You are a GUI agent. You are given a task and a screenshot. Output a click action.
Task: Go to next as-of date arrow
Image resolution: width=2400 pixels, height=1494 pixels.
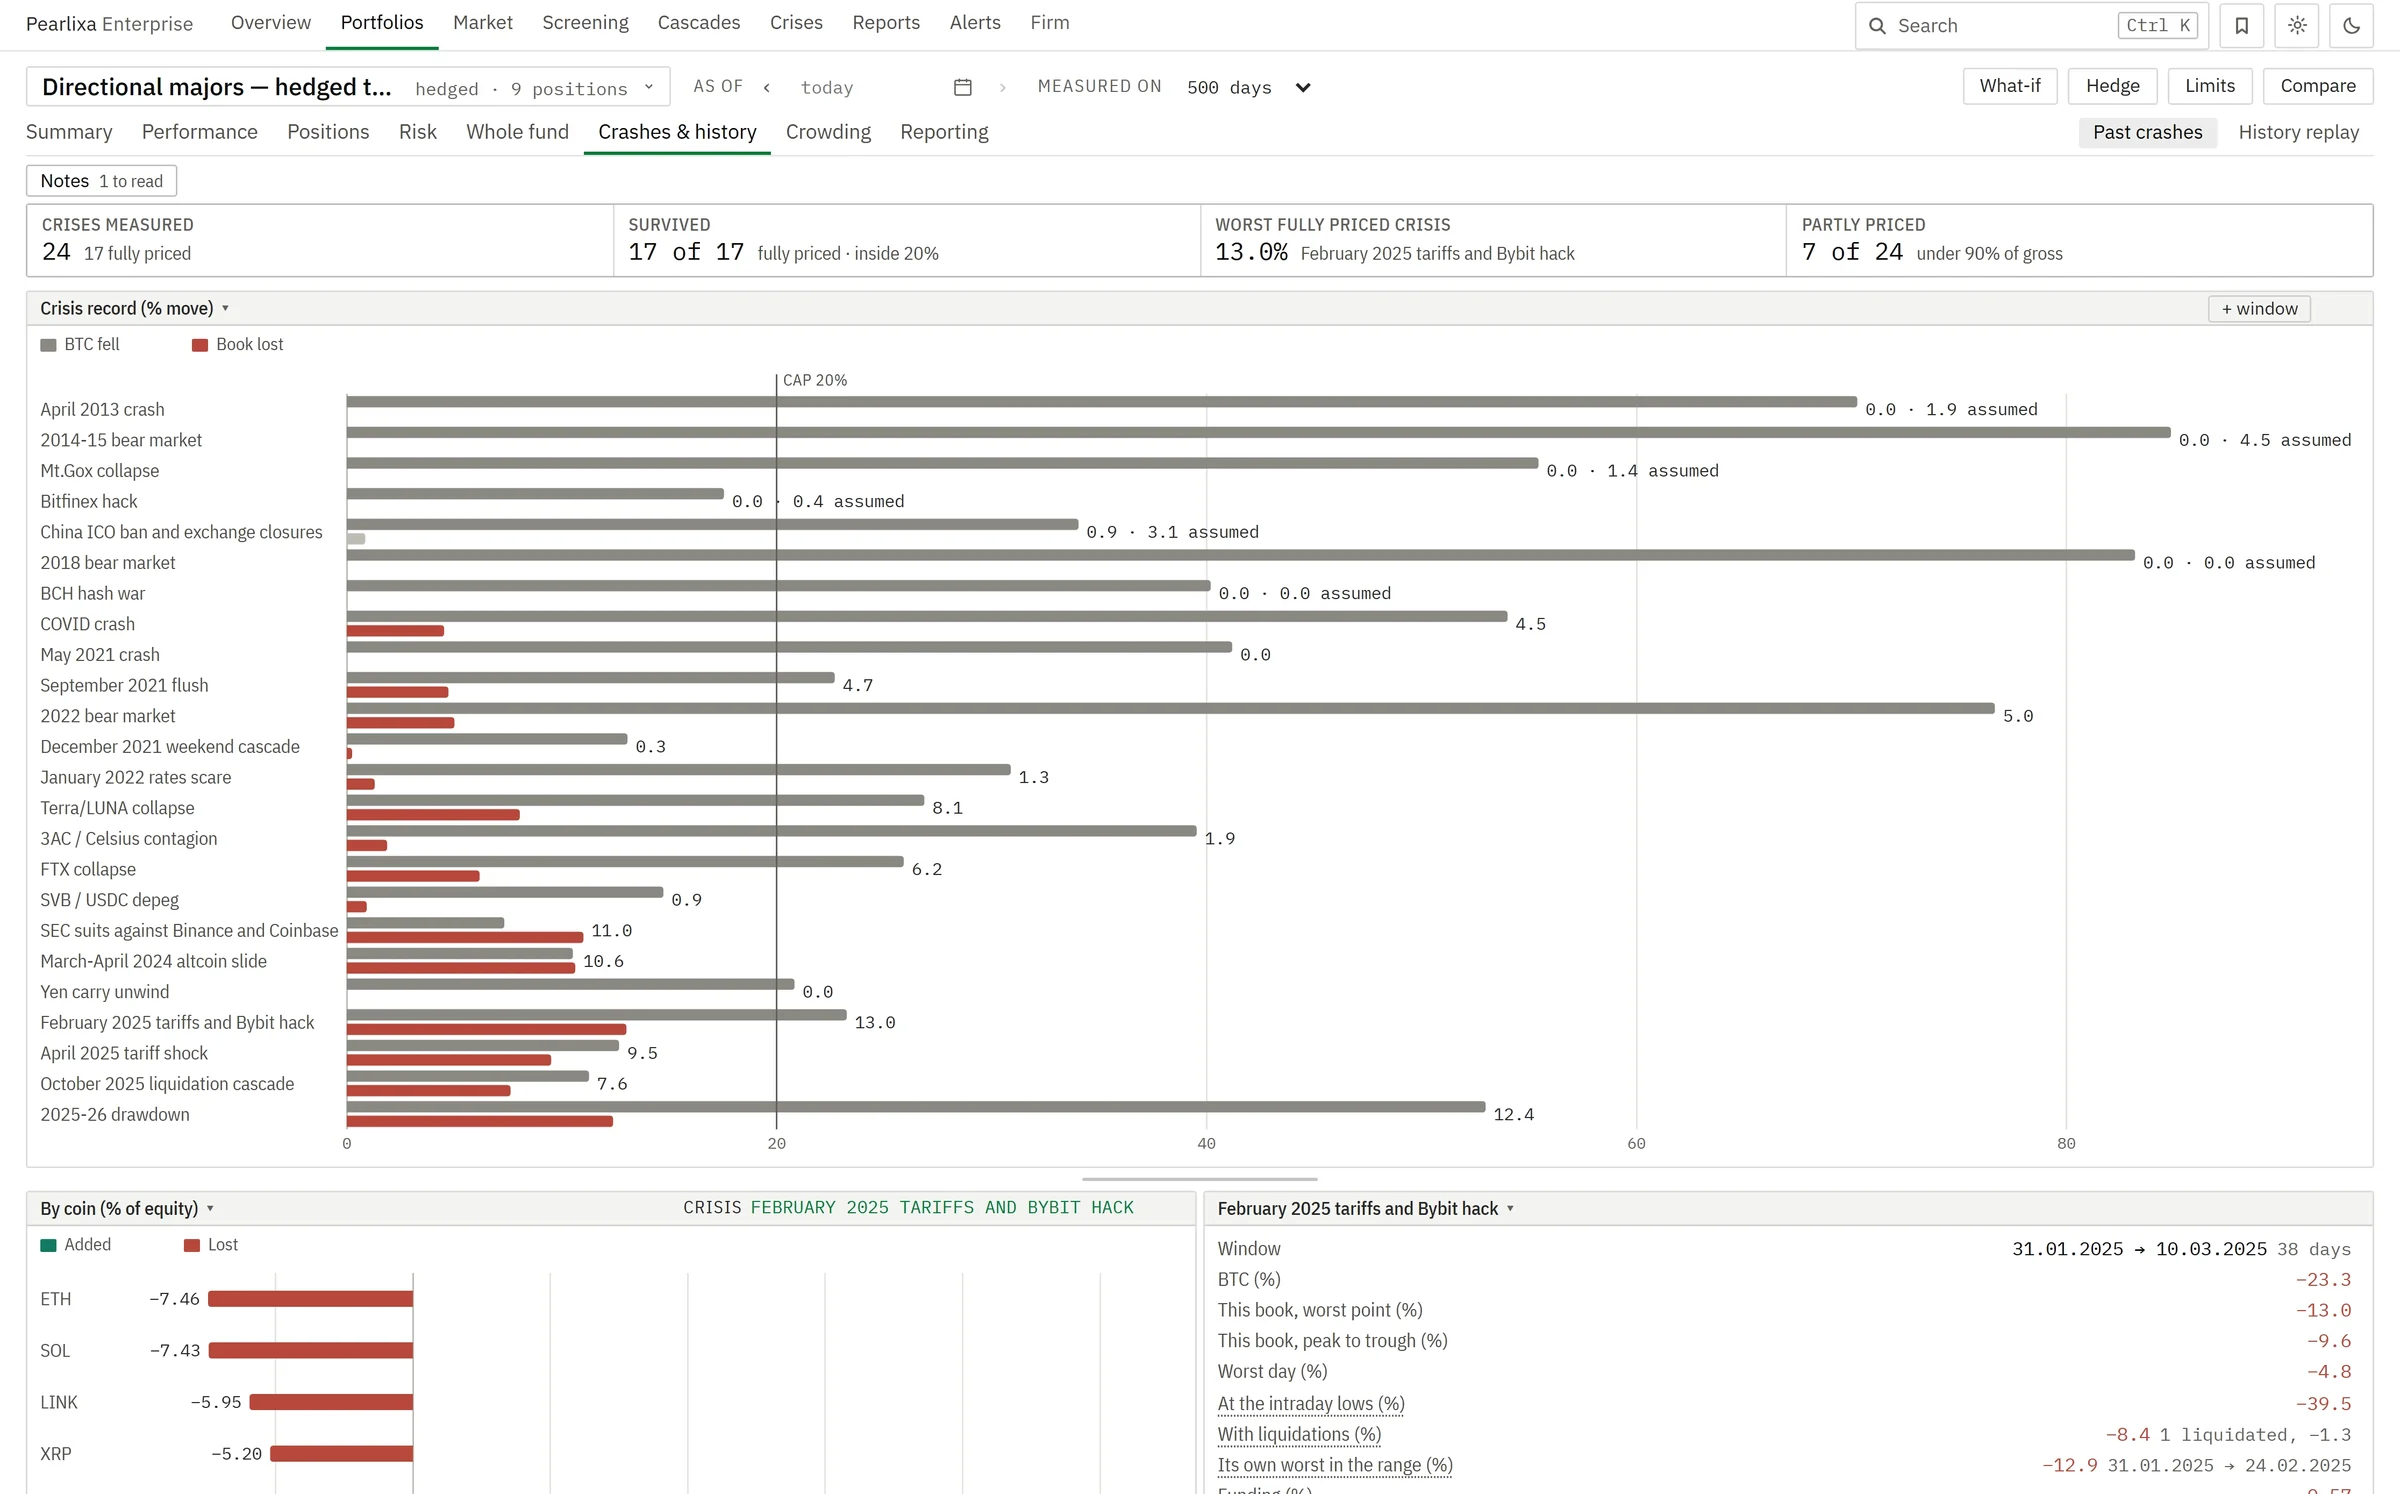[x=1002, y=88]
